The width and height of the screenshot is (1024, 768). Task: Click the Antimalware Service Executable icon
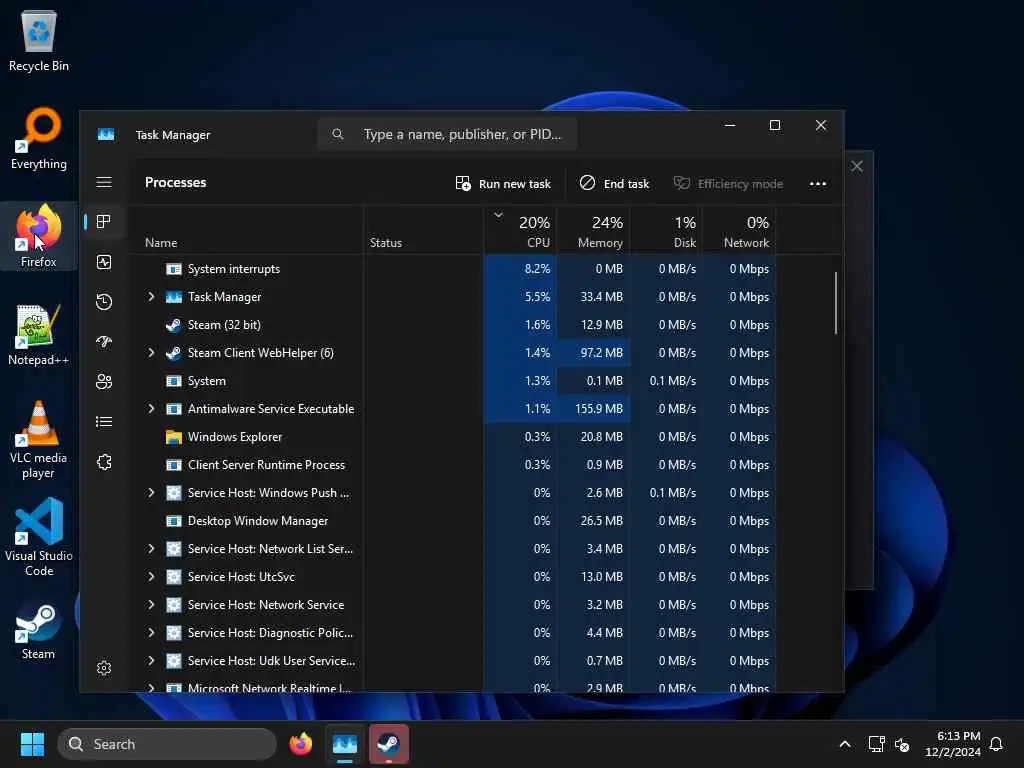pos(174,409)
